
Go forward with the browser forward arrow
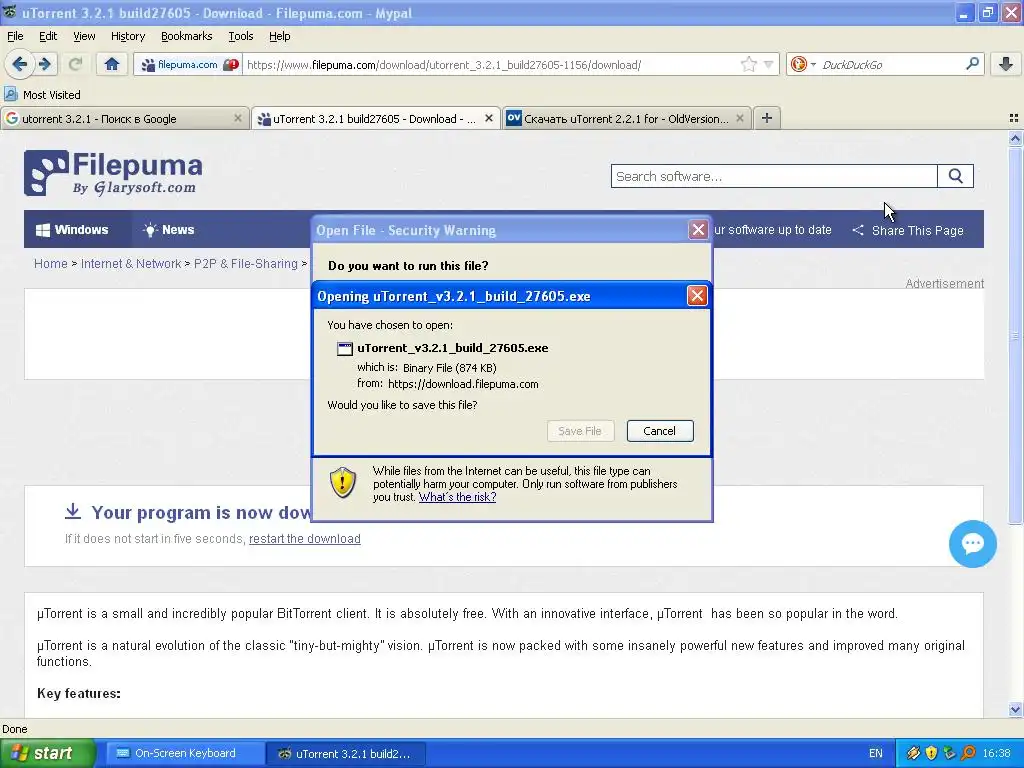click(x=45, y=64)
